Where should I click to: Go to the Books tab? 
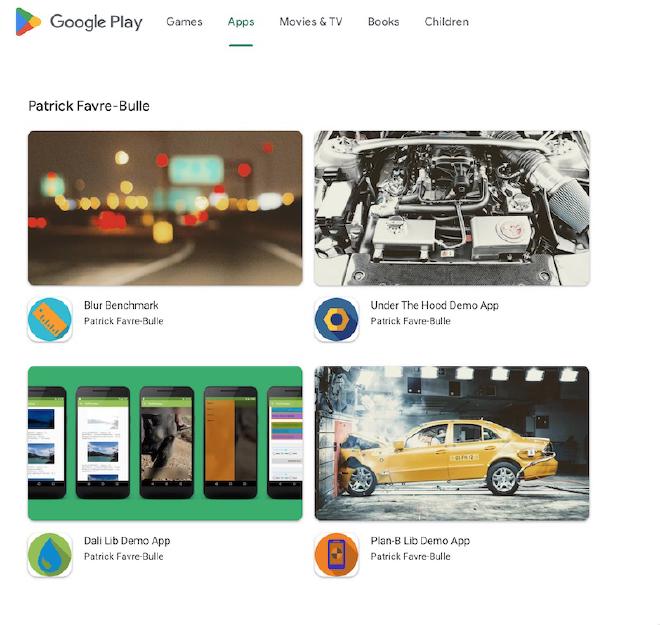coord(383,22)
